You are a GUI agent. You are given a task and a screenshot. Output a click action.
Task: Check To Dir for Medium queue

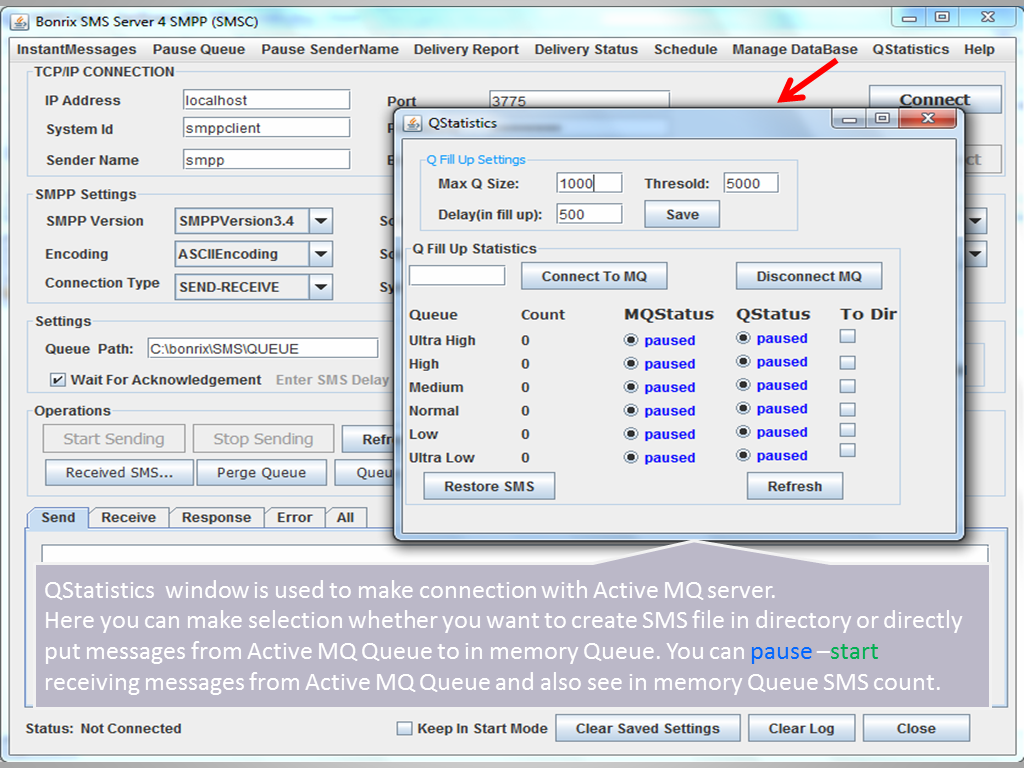coord(848,386)
